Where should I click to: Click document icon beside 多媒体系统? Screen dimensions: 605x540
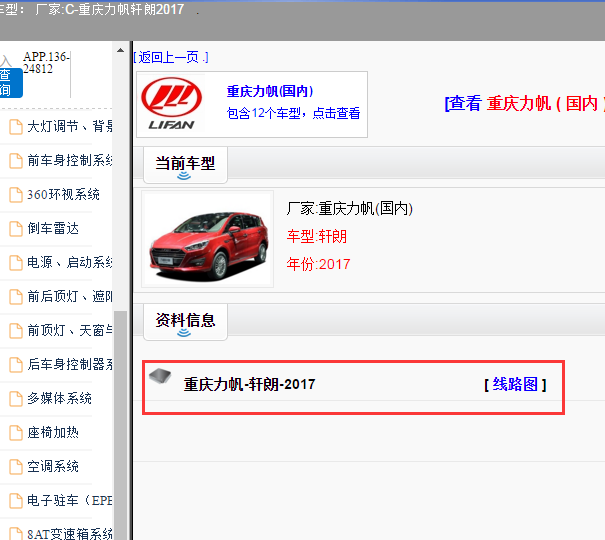(16, 399)
